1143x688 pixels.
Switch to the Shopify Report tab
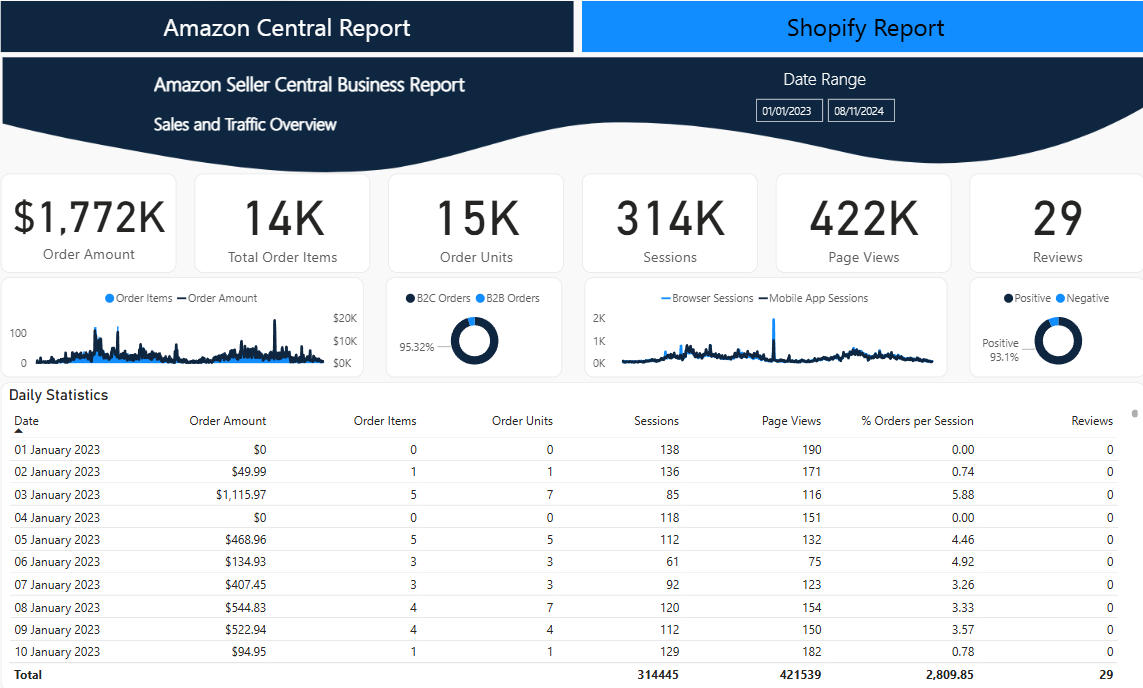click(x=863, y=27)
